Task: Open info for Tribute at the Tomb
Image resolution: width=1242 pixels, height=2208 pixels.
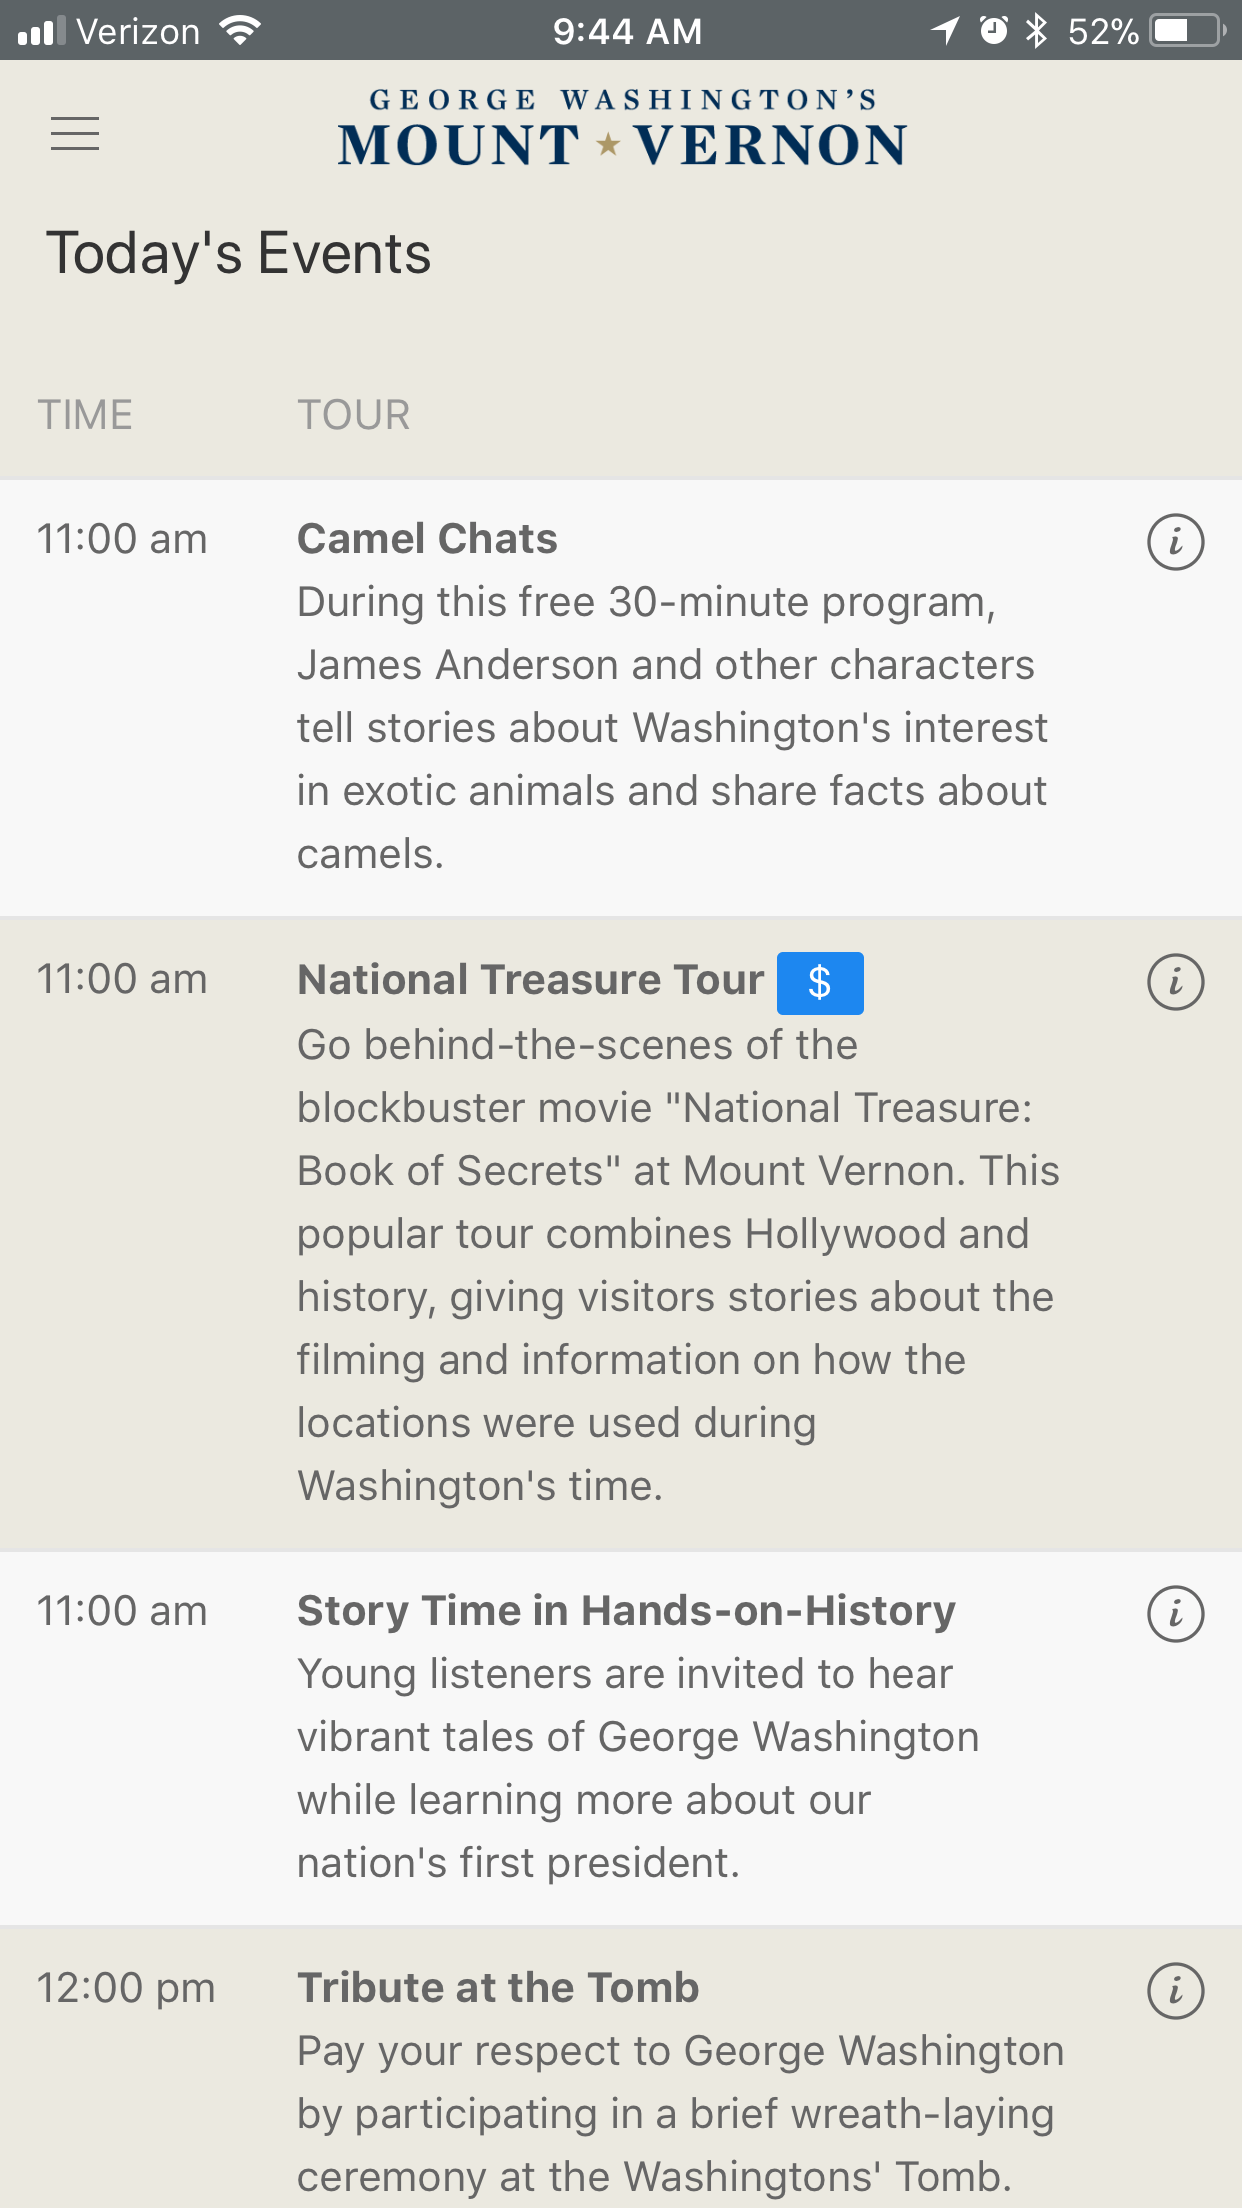Action: click(1175, 1991)
